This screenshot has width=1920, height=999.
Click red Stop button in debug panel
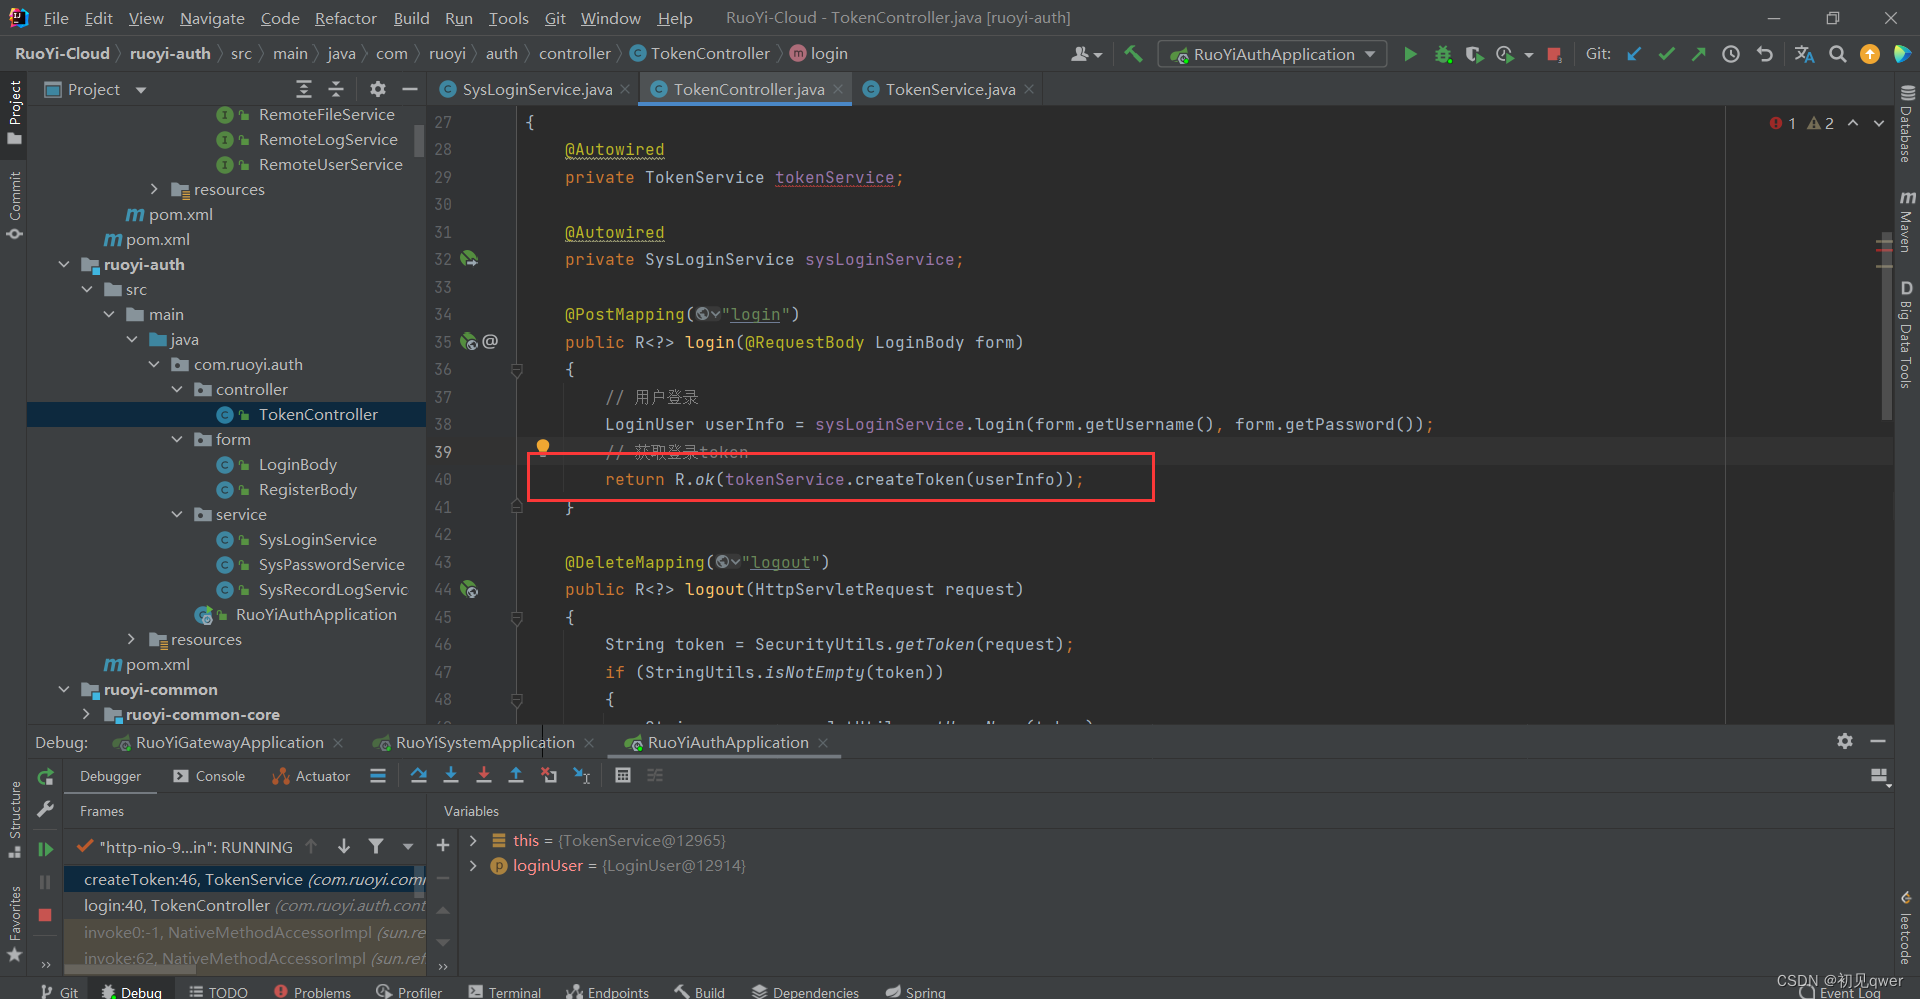pos(45,915)
